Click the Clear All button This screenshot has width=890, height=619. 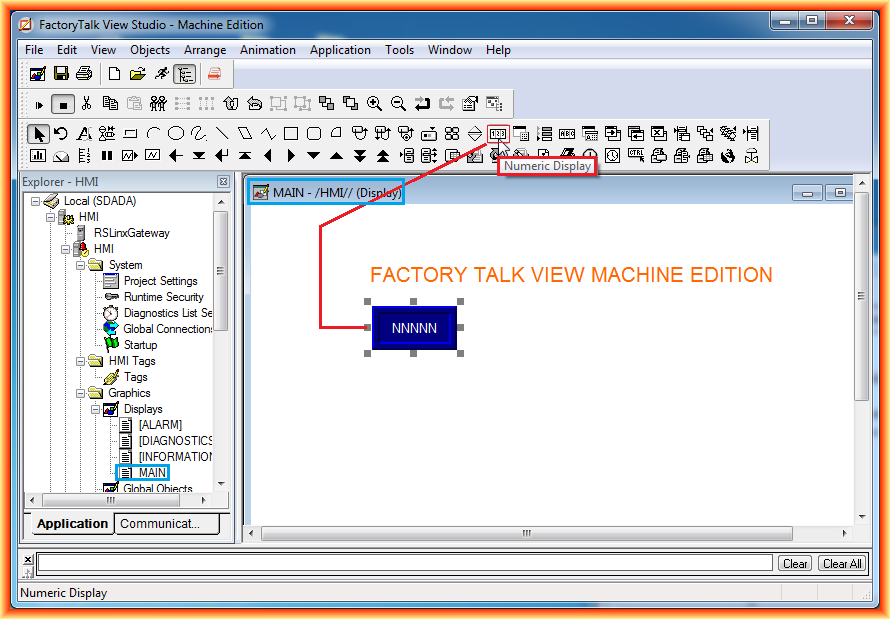(x=841, y=563)
